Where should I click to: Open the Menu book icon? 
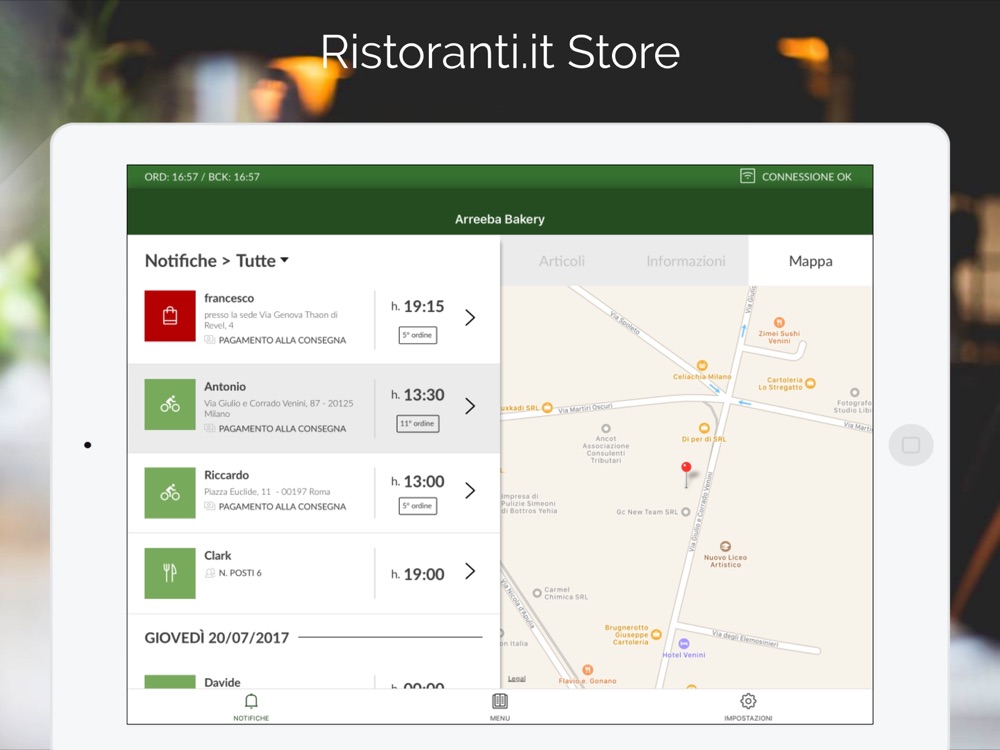click(499, 702)
